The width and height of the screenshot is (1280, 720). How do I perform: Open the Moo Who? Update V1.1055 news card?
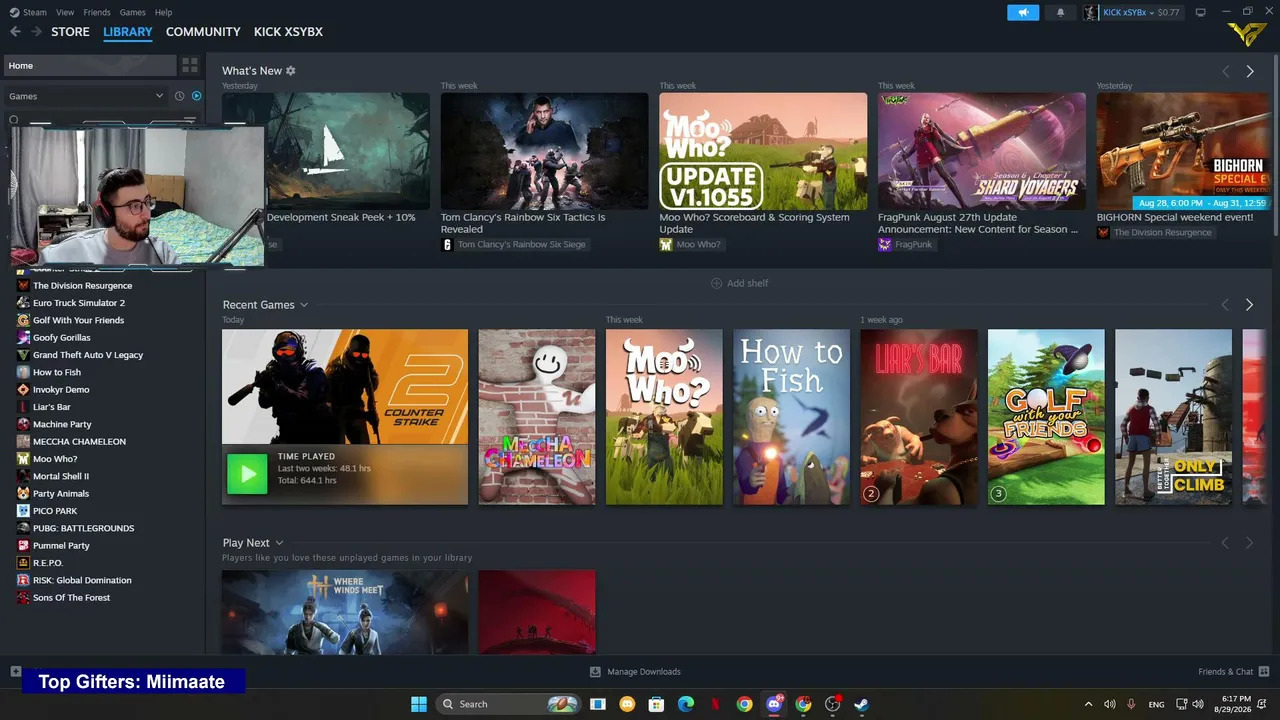(x=763, y=152)
